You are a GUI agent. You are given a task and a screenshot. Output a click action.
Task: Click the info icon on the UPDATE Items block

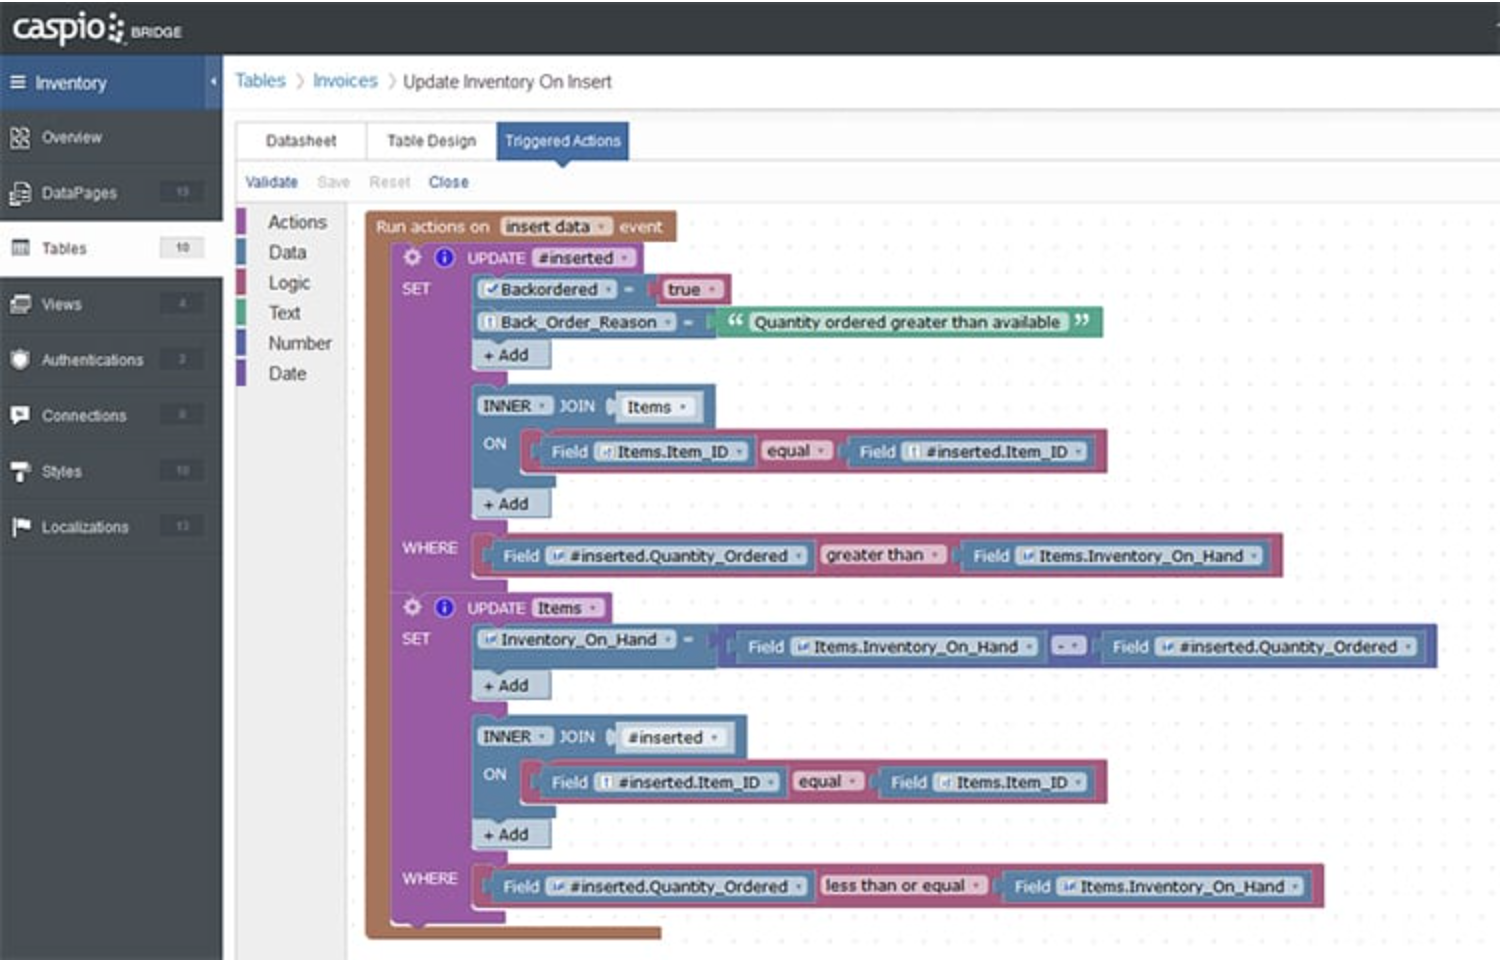[x=443, y=607]
